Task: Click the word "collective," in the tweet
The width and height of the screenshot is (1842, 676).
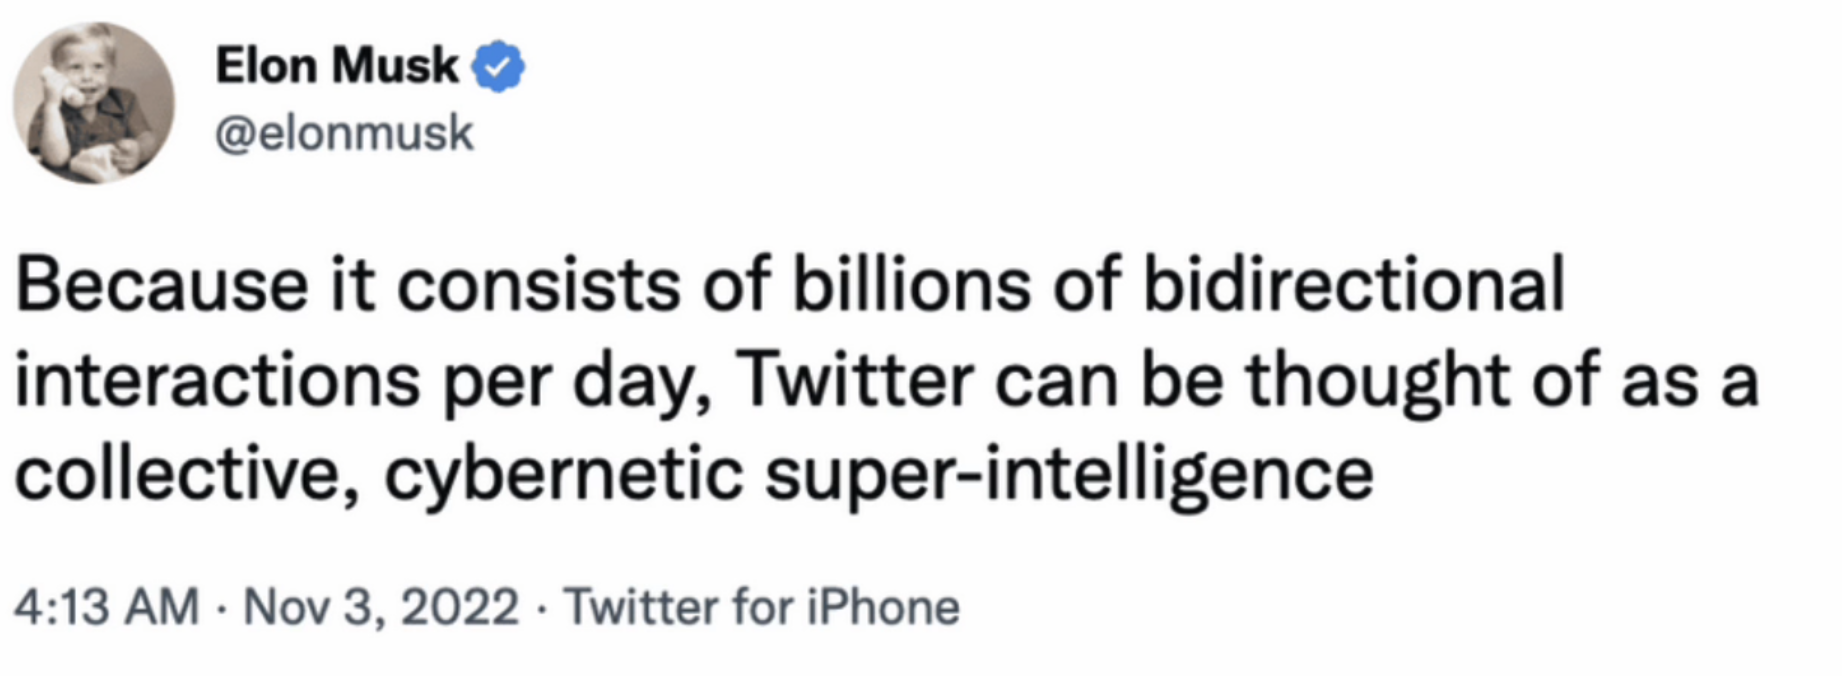Action: point(188,475)
